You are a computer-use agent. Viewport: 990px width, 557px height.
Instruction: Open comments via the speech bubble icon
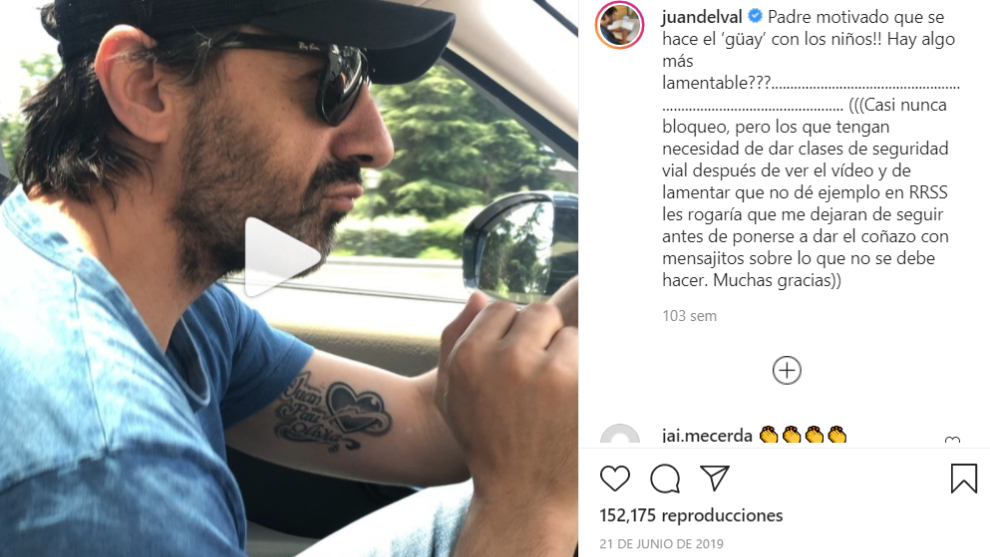665,478
